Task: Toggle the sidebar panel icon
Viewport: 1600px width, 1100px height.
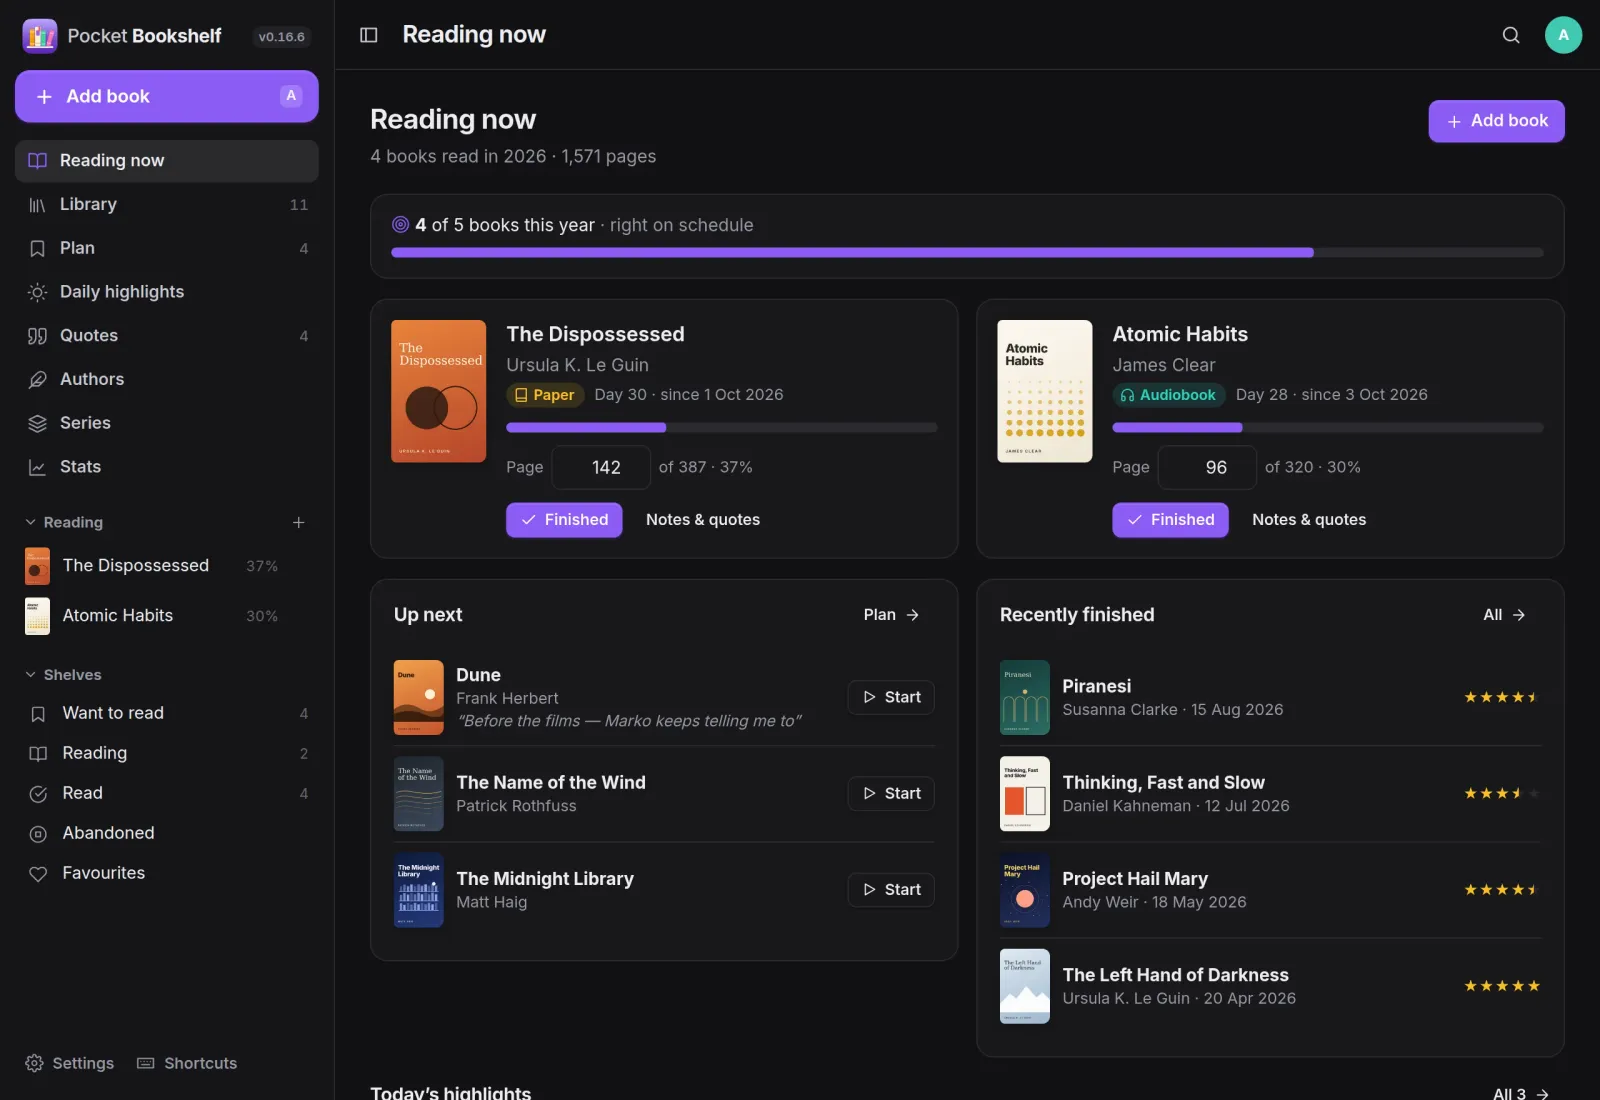Action: pos(369,35)
